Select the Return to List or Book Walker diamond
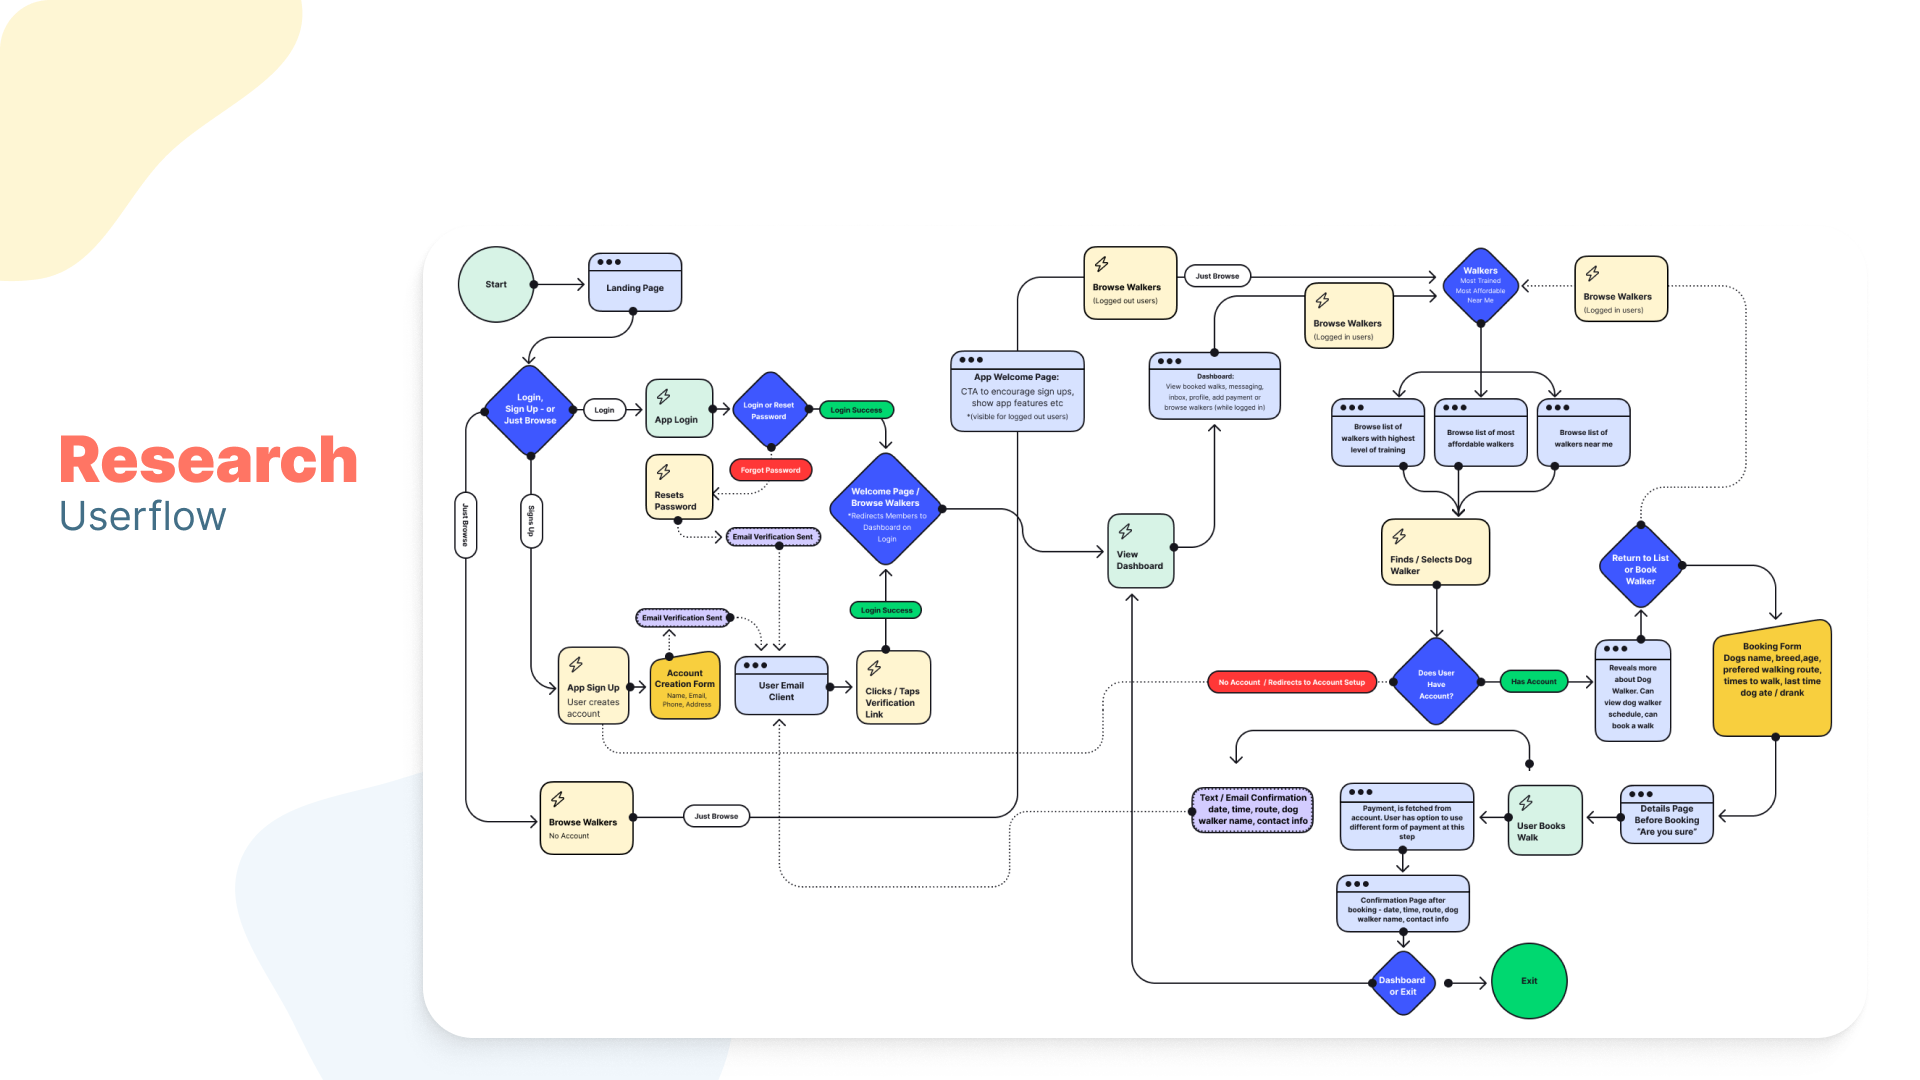This screenshot has height=1080, width=1920. coord(1640,567)
